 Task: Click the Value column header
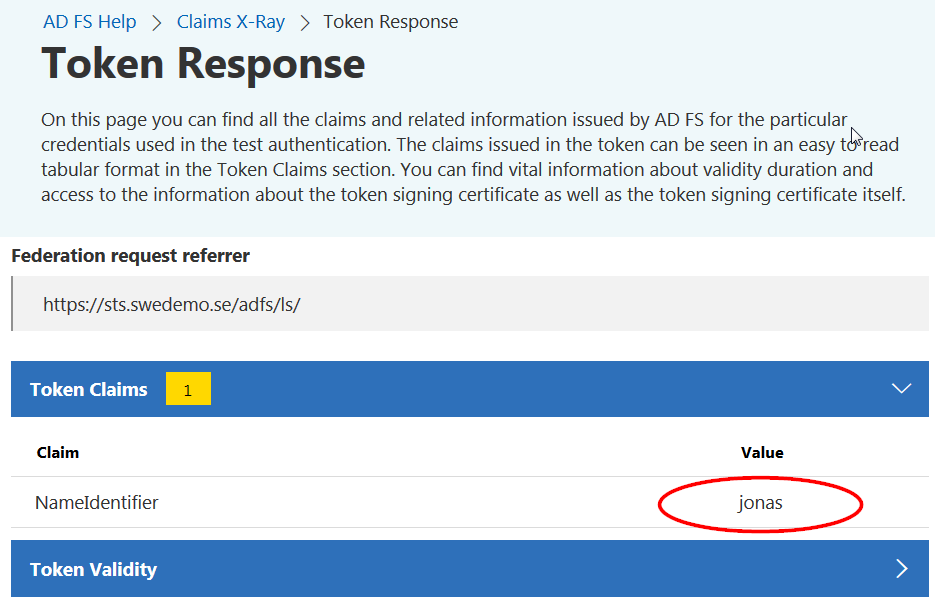point(762,452)
